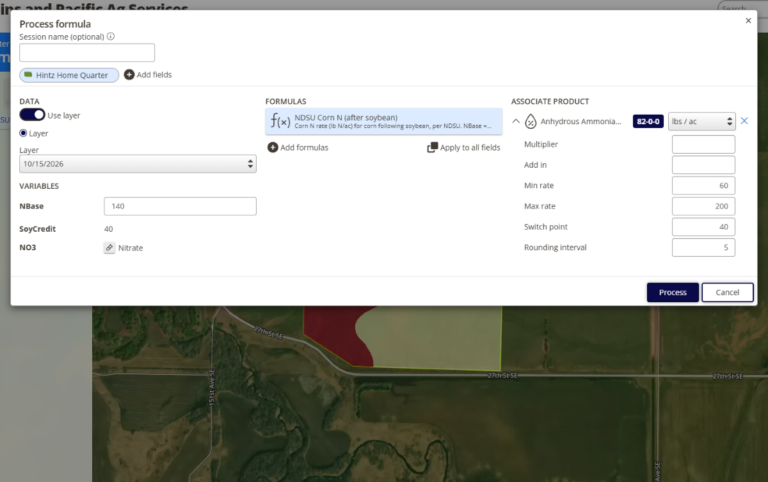
Task: Click the Apply to all fields copy icon
Action: 432,147
